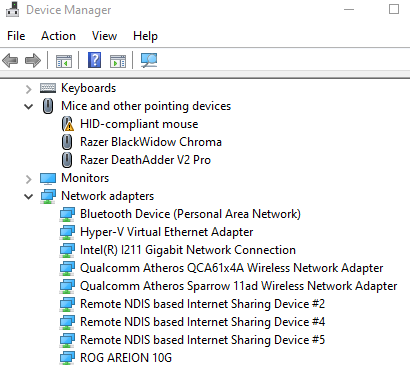Click the Monitors category icon
This screenshot has height=365, width=410.
pos(48,178)
